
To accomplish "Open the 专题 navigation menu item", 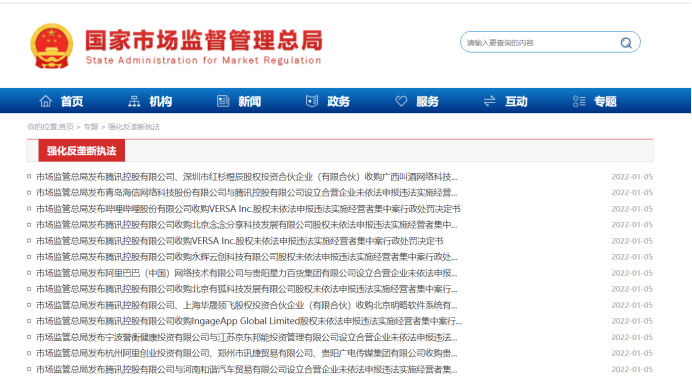I will pos(605,102).
